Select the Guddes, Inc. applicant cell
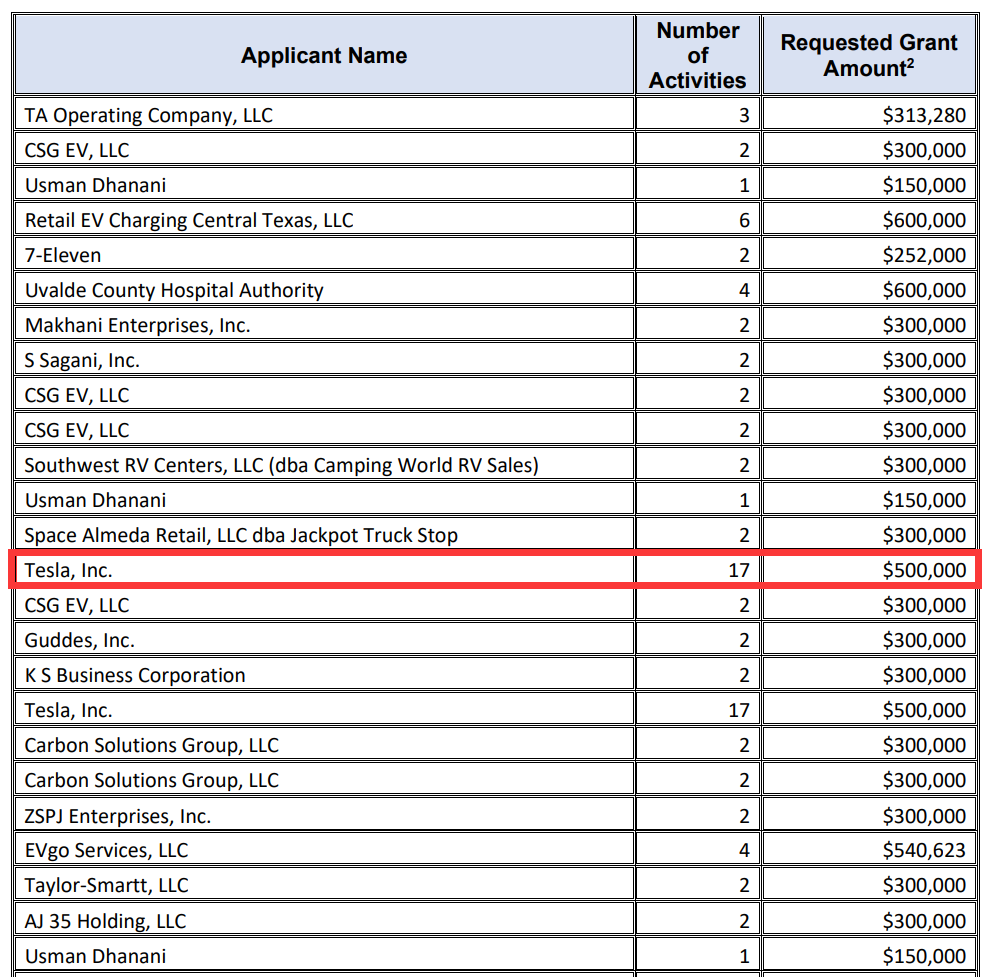This screenshot has height=977, width=988. click(x=324, y=640)
